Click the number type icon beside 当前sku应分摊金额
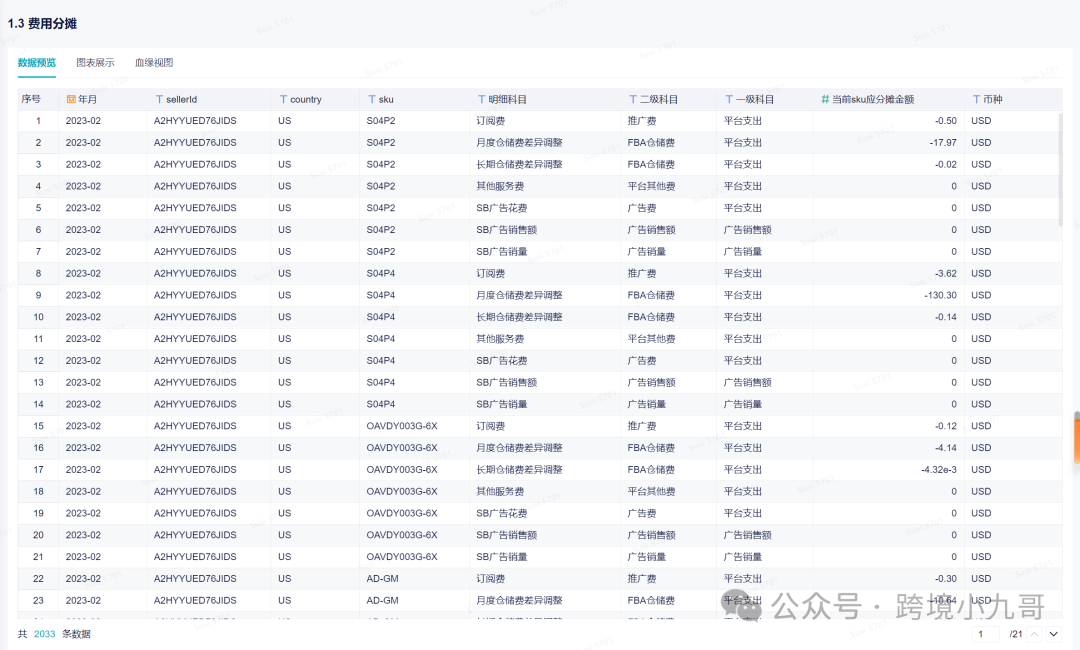1080x650 pixels. point(825,100)
